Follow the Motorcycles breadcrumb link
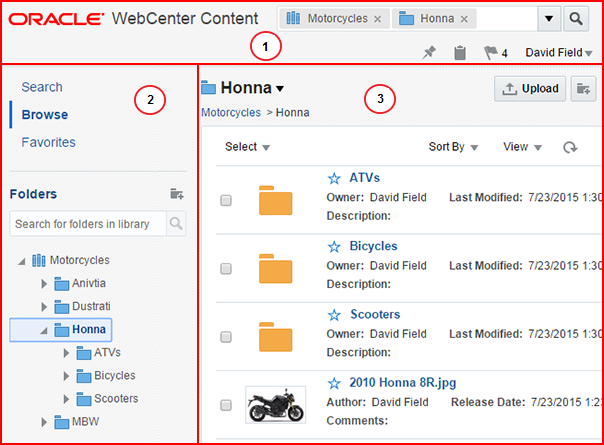 231,112
